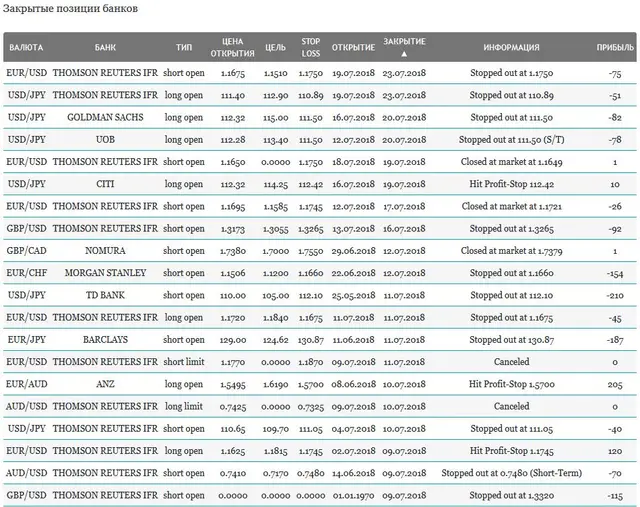Click EUR/CHF currency pair cell
This screenshot has width=640, height=507.
point(27,273)
